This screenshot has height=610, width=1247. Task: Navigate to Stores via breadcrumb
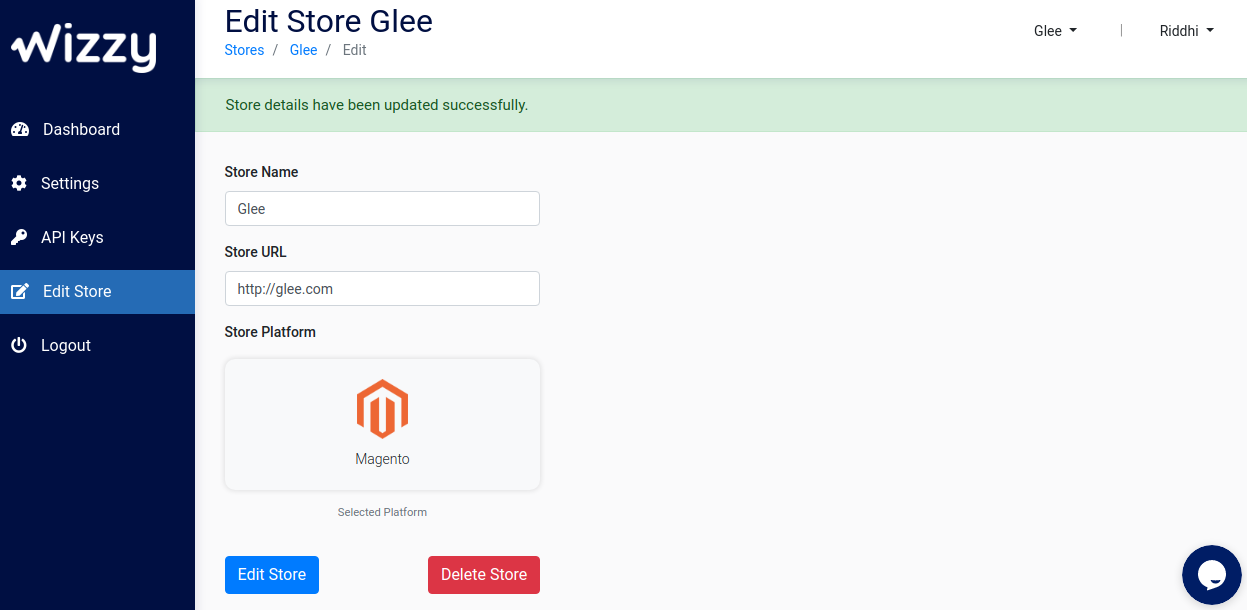pyautogui.click(x=244, y=49)
